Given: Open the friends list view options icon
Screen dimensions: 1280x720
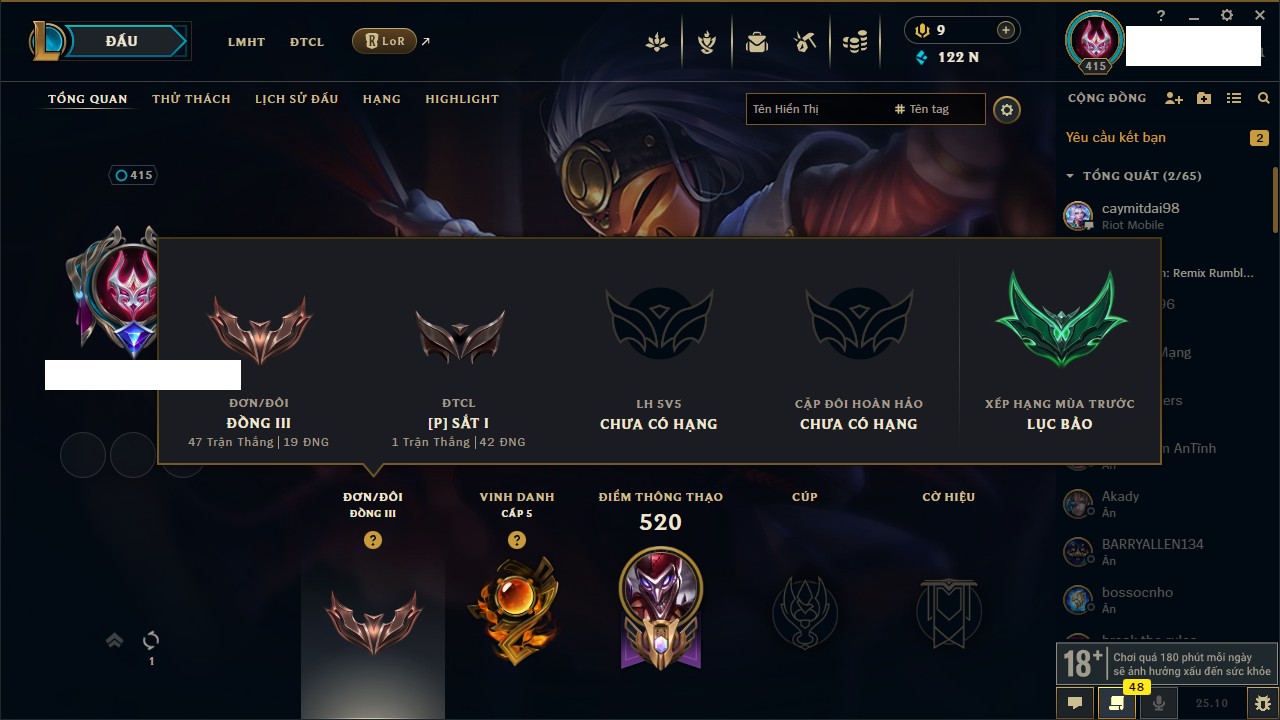Looking at the screenshot, I should tap(1234, 98).
